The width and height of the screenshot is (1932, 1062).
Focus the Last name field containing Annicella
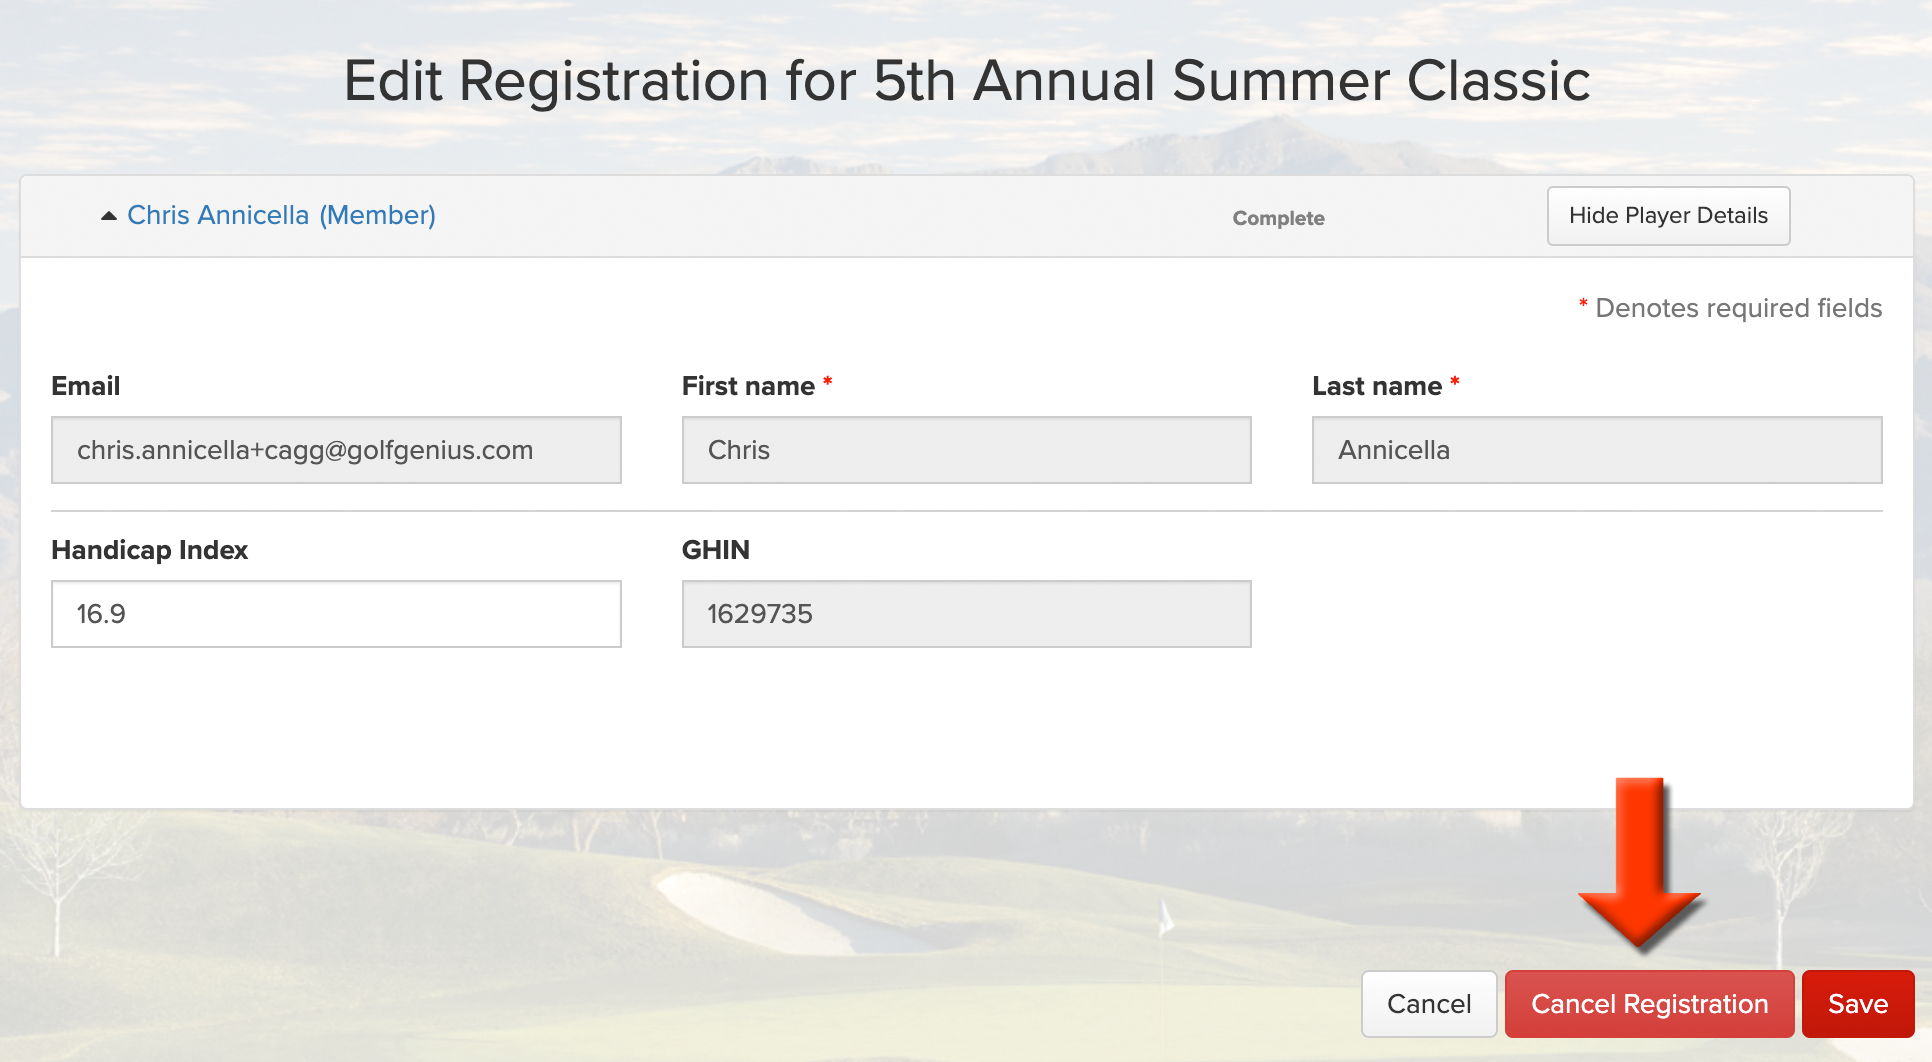point(1597,450)
